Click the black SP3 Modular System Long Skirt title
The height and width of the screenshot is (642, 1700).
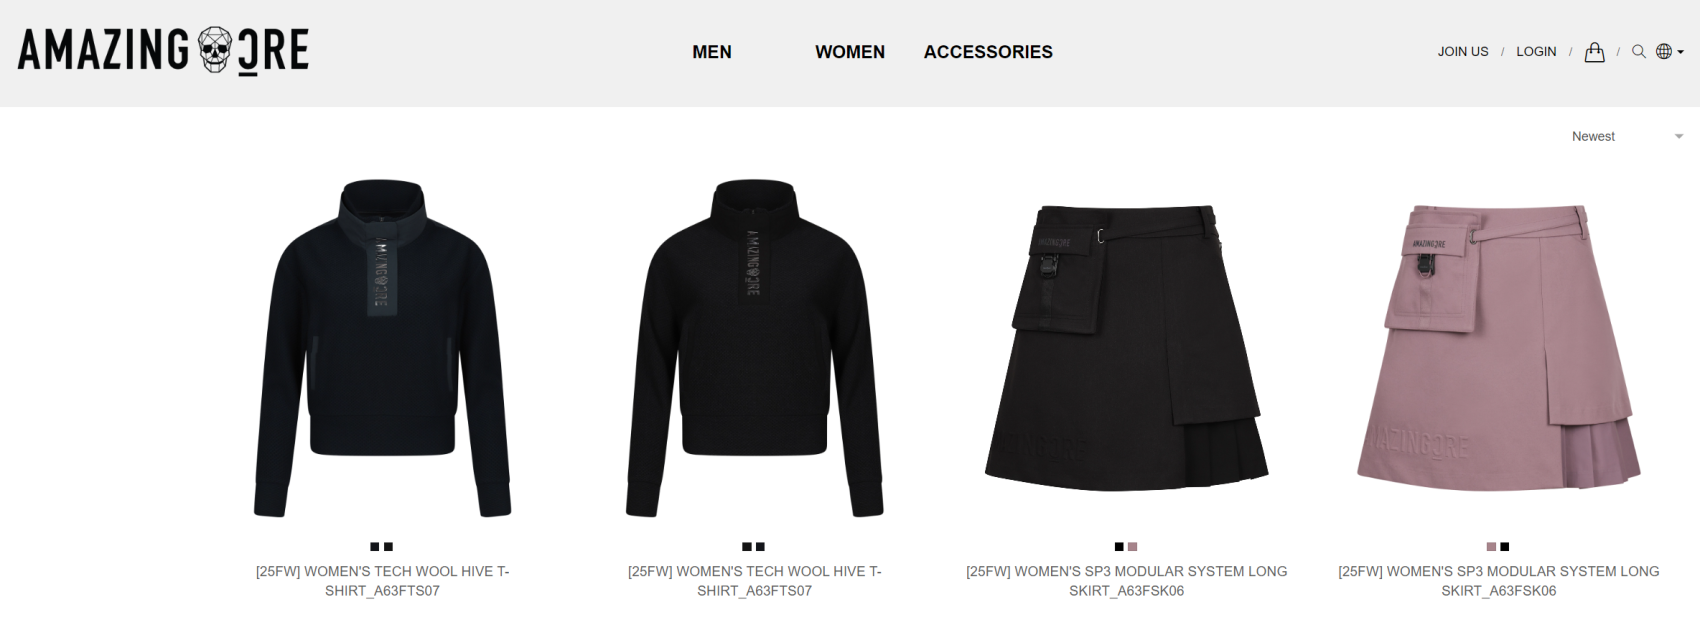click(1127, 581)
